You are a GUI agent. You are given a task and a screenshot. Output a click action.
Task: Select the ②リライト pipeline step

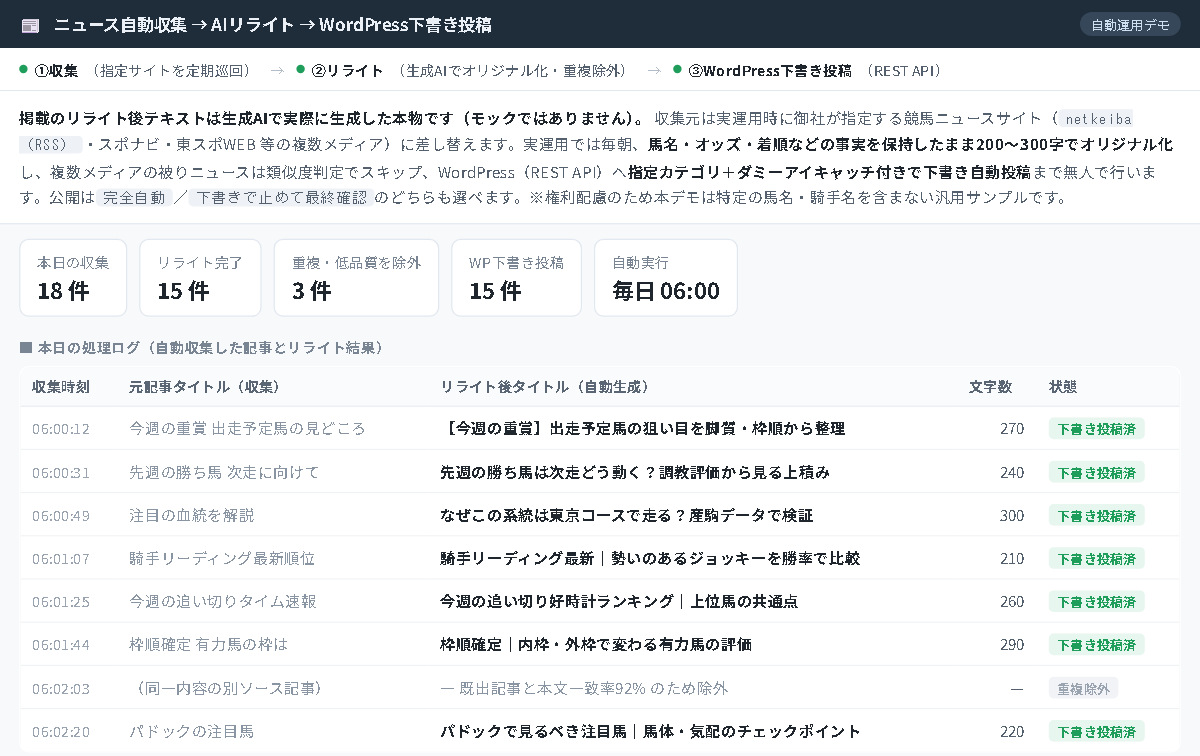[x=462, y=71]
